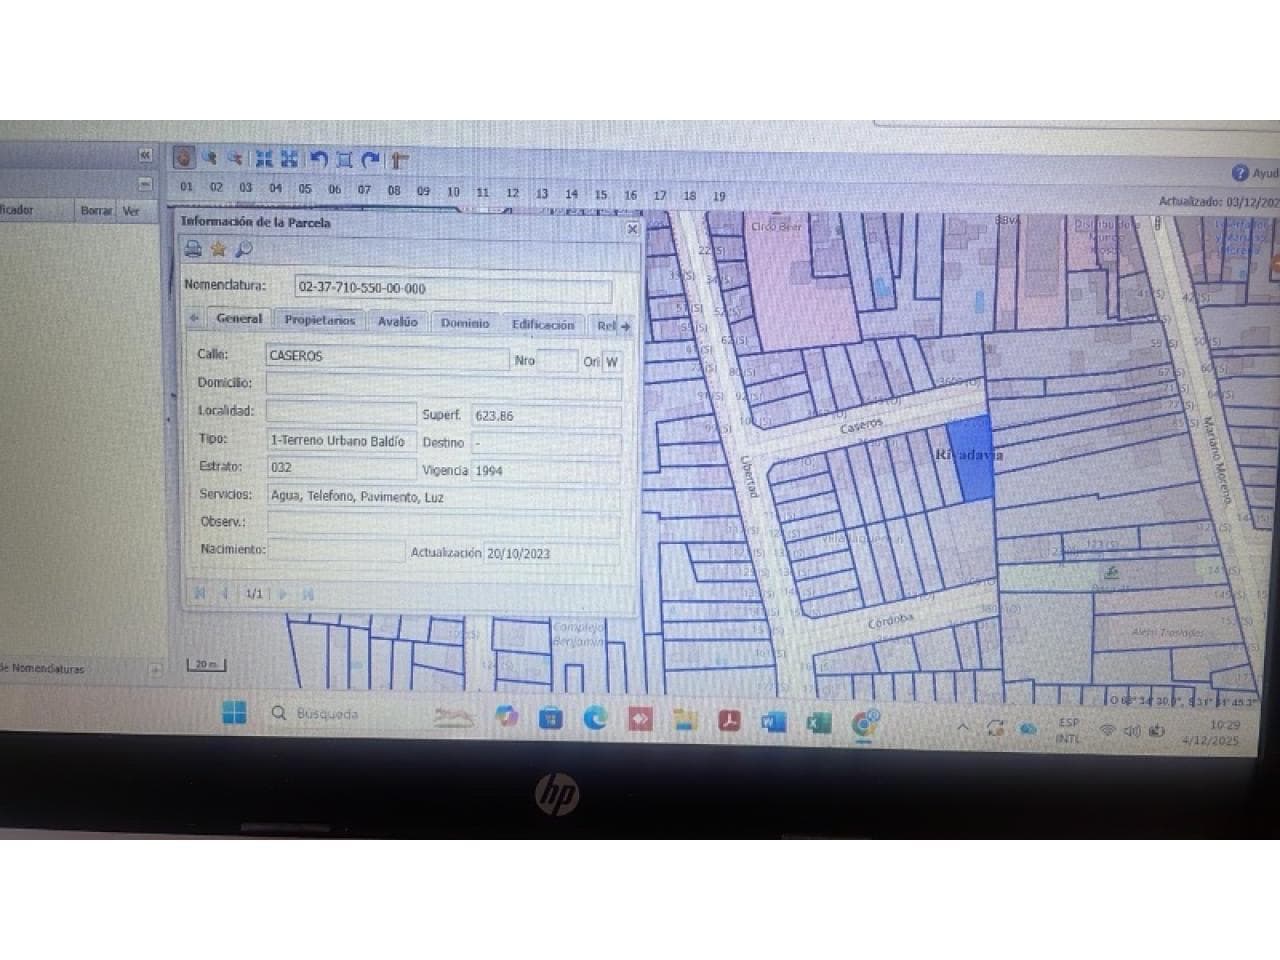Click the Superf. field showing 623,86
This screenshot has width=1280, height=960.
pos(546,416)
